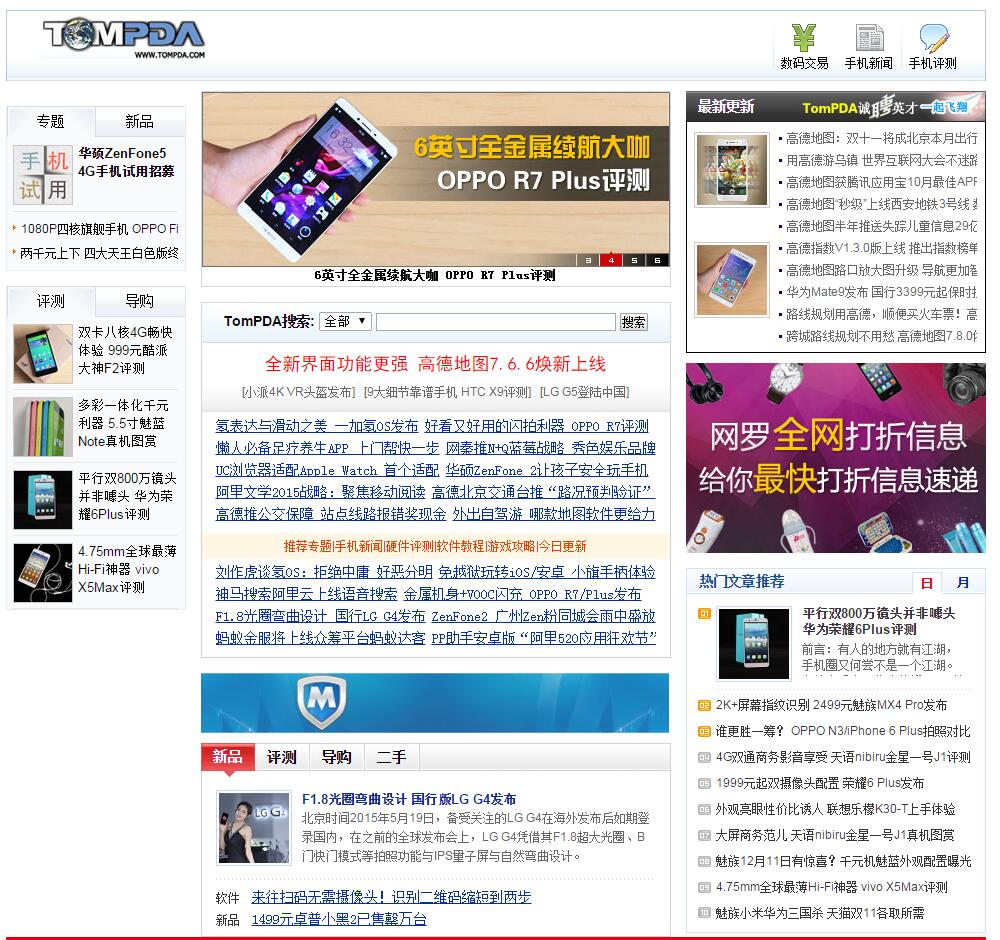Open 刘作虎谈氢OS link
Viewport: 1000px width, 940px height.
click(324, 573)
